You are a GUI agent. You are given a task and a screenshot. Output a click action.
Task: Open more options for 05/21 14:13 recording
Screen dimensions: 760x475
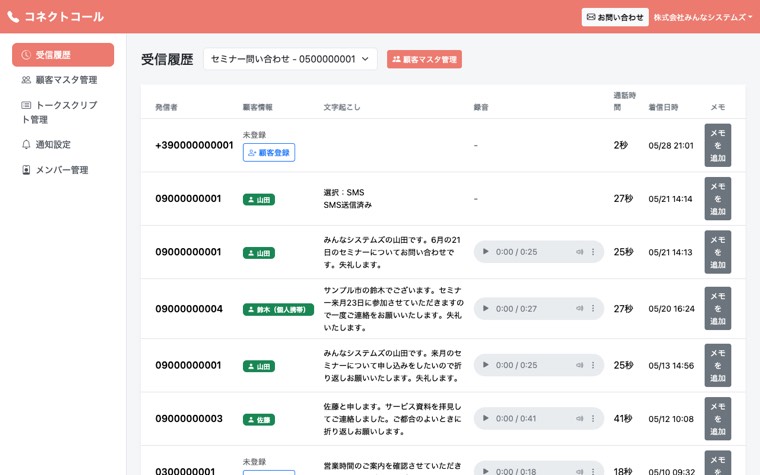click(x=593, y=252)
